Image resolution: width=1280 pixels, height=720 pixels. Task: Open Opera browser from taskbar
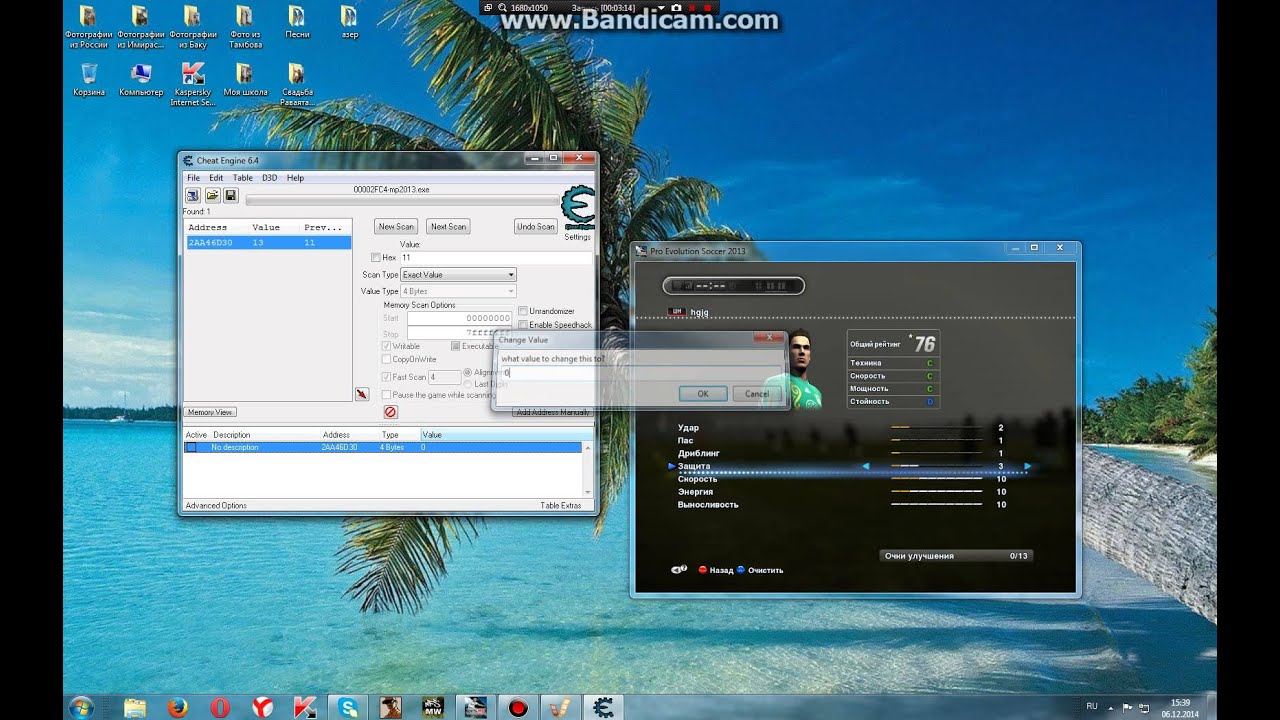click(220, 707)
